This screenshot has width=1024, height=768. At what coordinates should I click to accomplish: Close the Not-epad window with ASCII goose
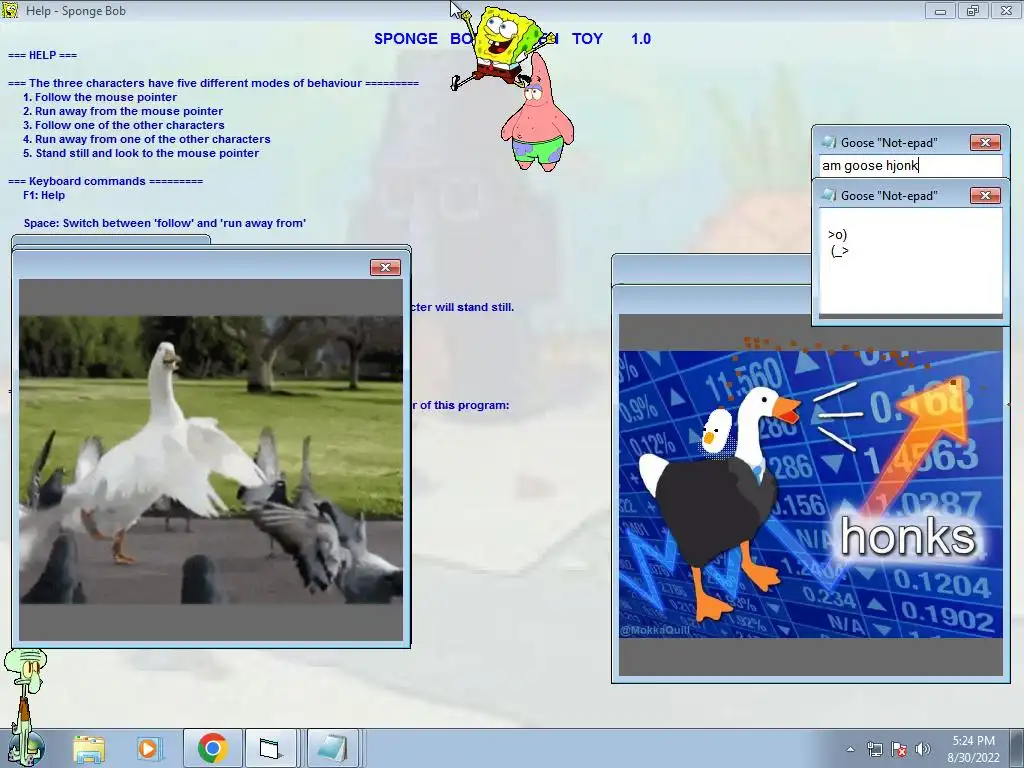coord(985,195)
